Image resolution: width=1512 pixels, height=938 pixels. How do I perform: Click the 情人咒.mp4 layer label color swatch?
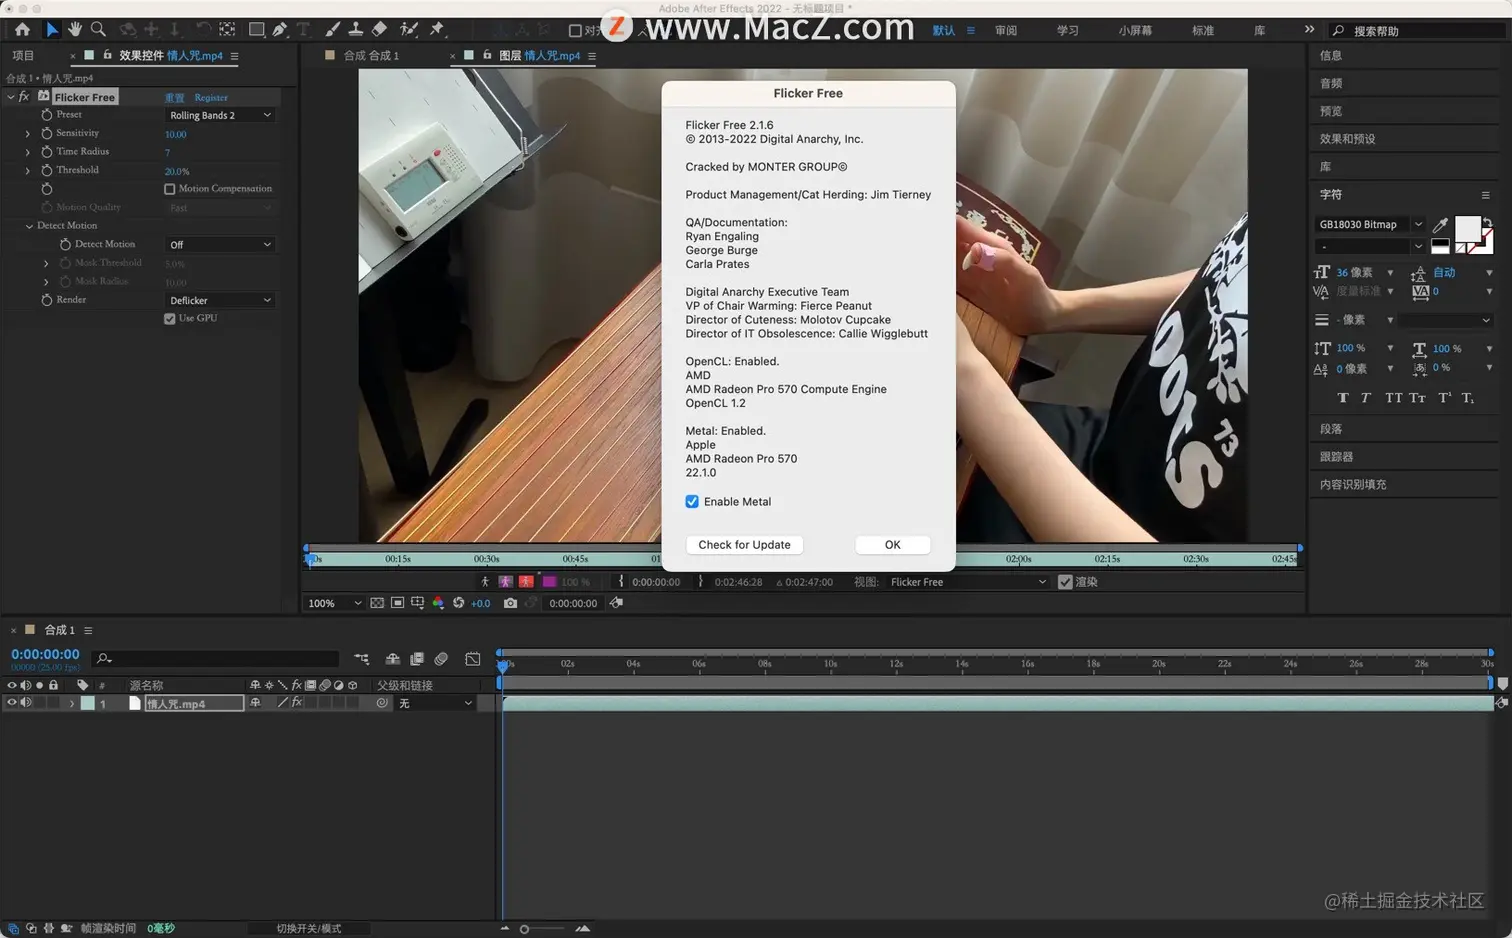[88, 704]
